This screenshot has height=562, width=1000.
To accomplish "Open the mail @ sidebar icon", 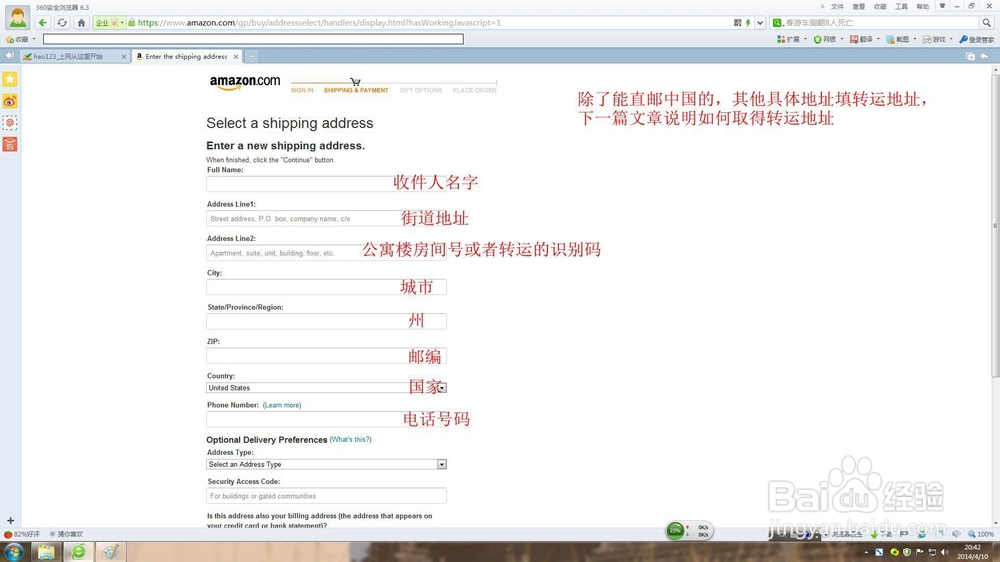I will pyautogui.click(x=10, y=122).
